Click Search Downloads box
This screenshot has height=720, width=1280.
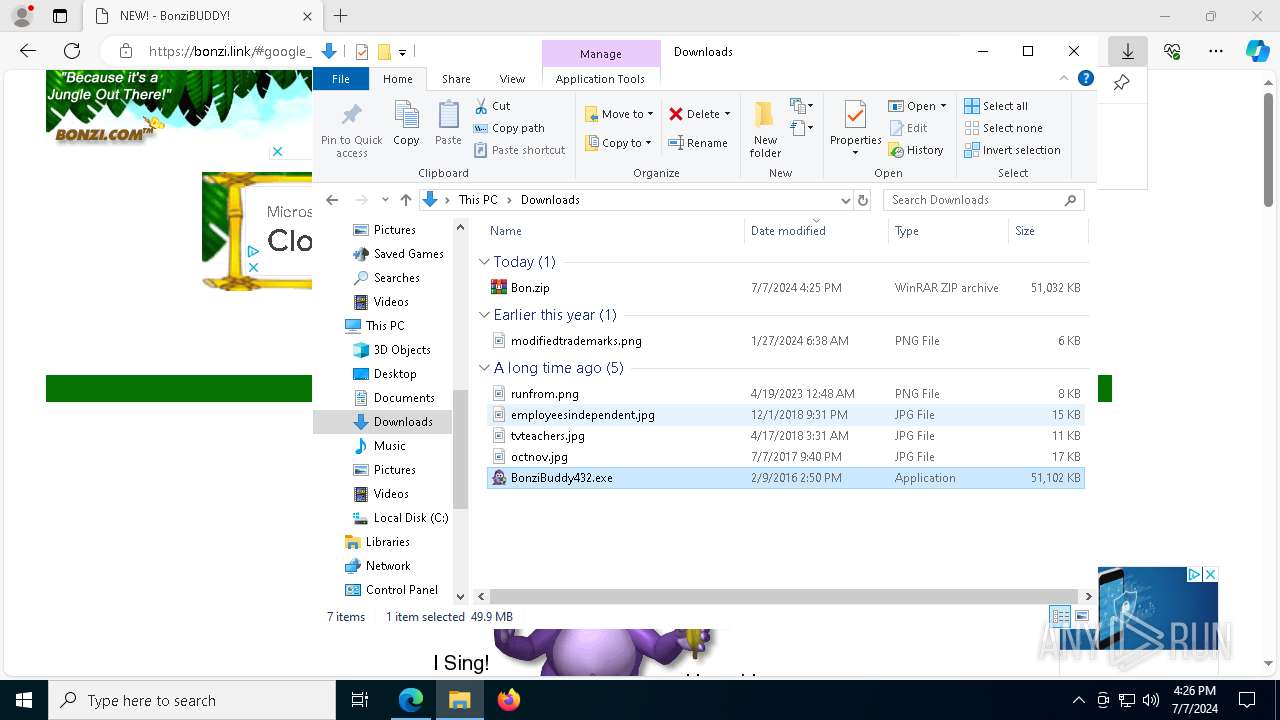click(983, 200)
